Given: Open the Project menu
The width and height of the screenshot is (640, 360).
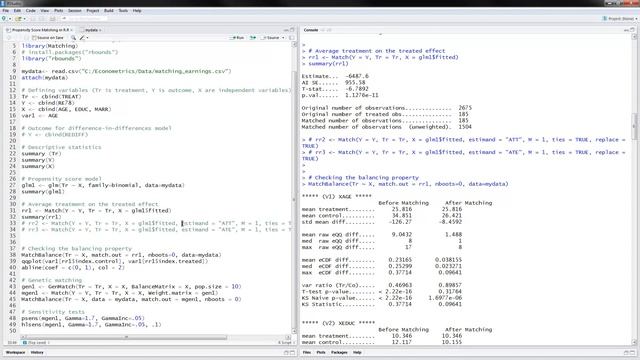Looking at the screenshot, I should (x=93, y=11).
